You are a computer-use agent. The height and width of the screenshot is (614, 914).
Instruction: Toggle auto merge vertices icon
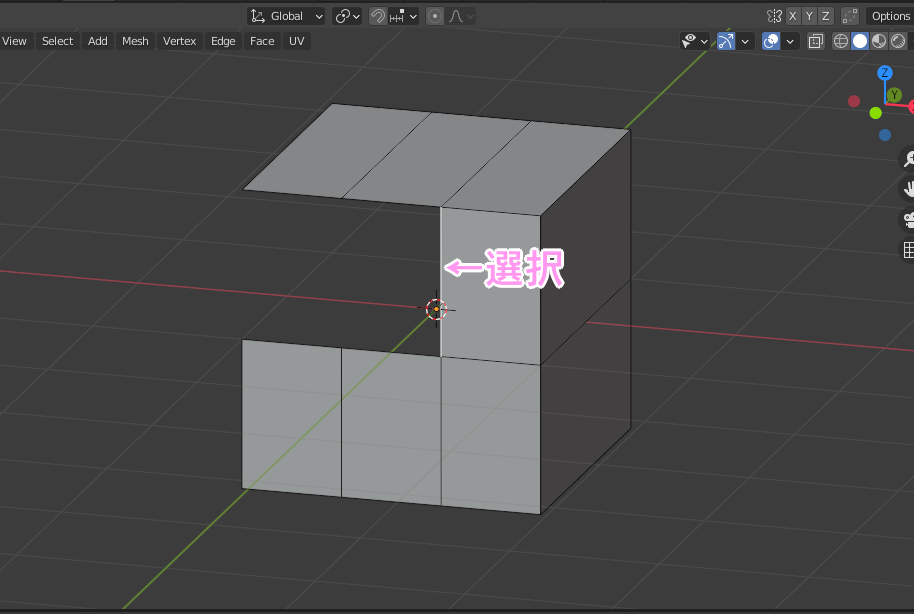click(x=850, y=16)
